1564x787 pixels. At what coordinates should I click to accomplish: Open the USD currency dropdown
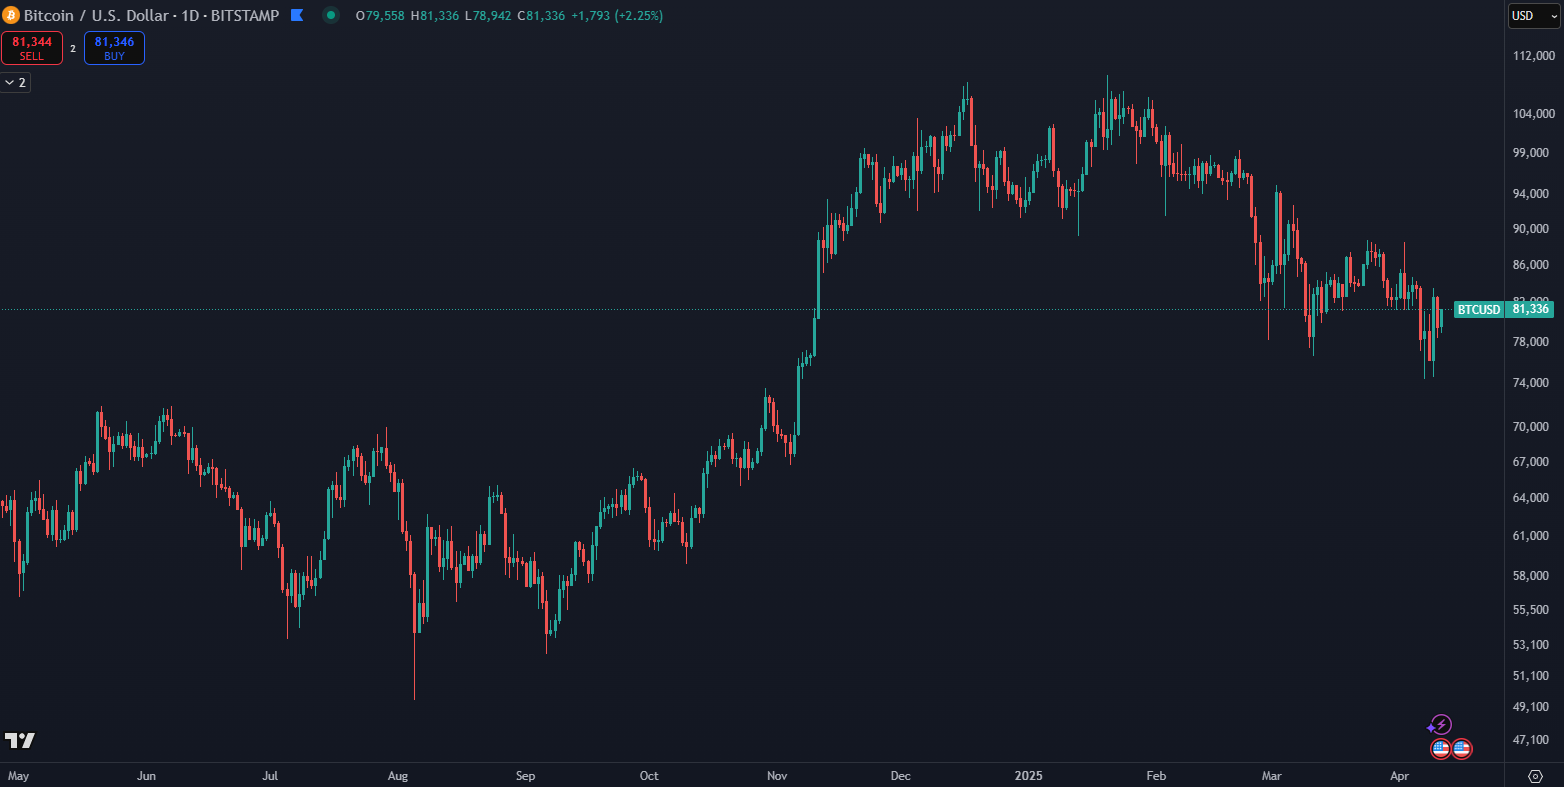pos(1534,16)
